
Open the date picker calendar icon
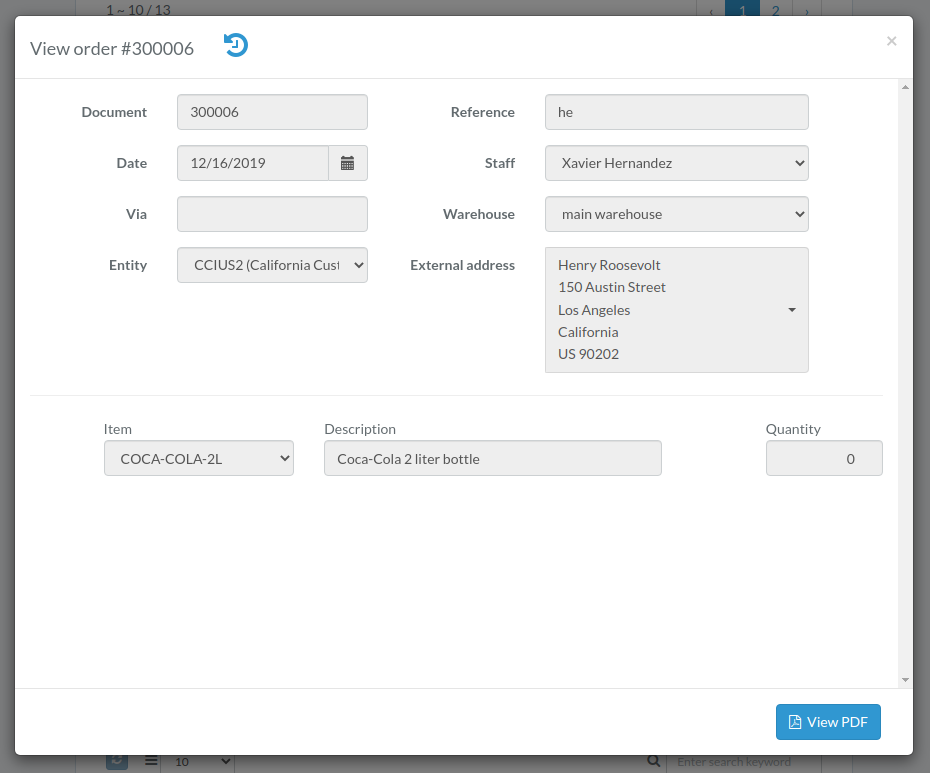tap(348, 163)
